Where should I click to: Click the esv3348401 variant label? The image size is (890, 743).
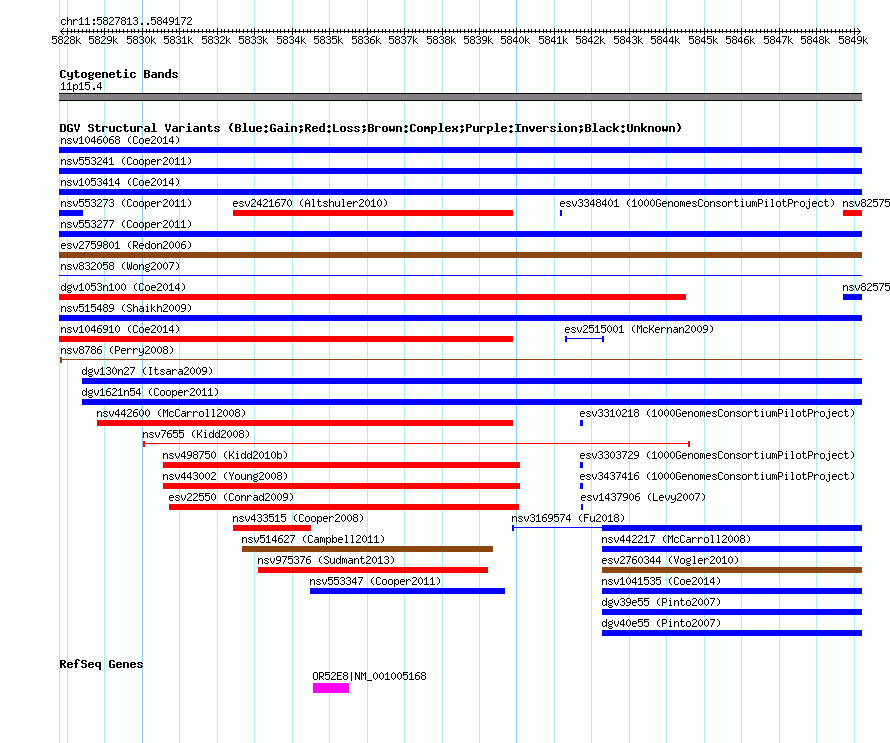click(x=697, y=203)
